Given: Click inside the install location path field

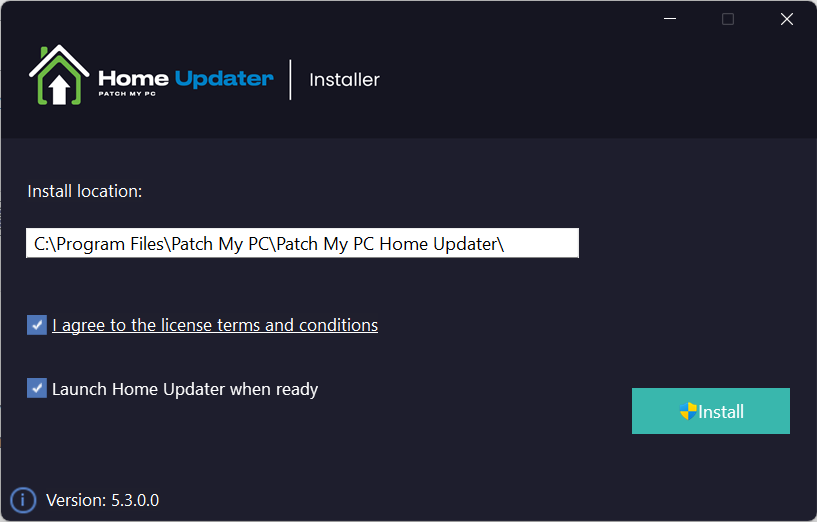Looking at the screenshot, I should (x=302, y=243).
